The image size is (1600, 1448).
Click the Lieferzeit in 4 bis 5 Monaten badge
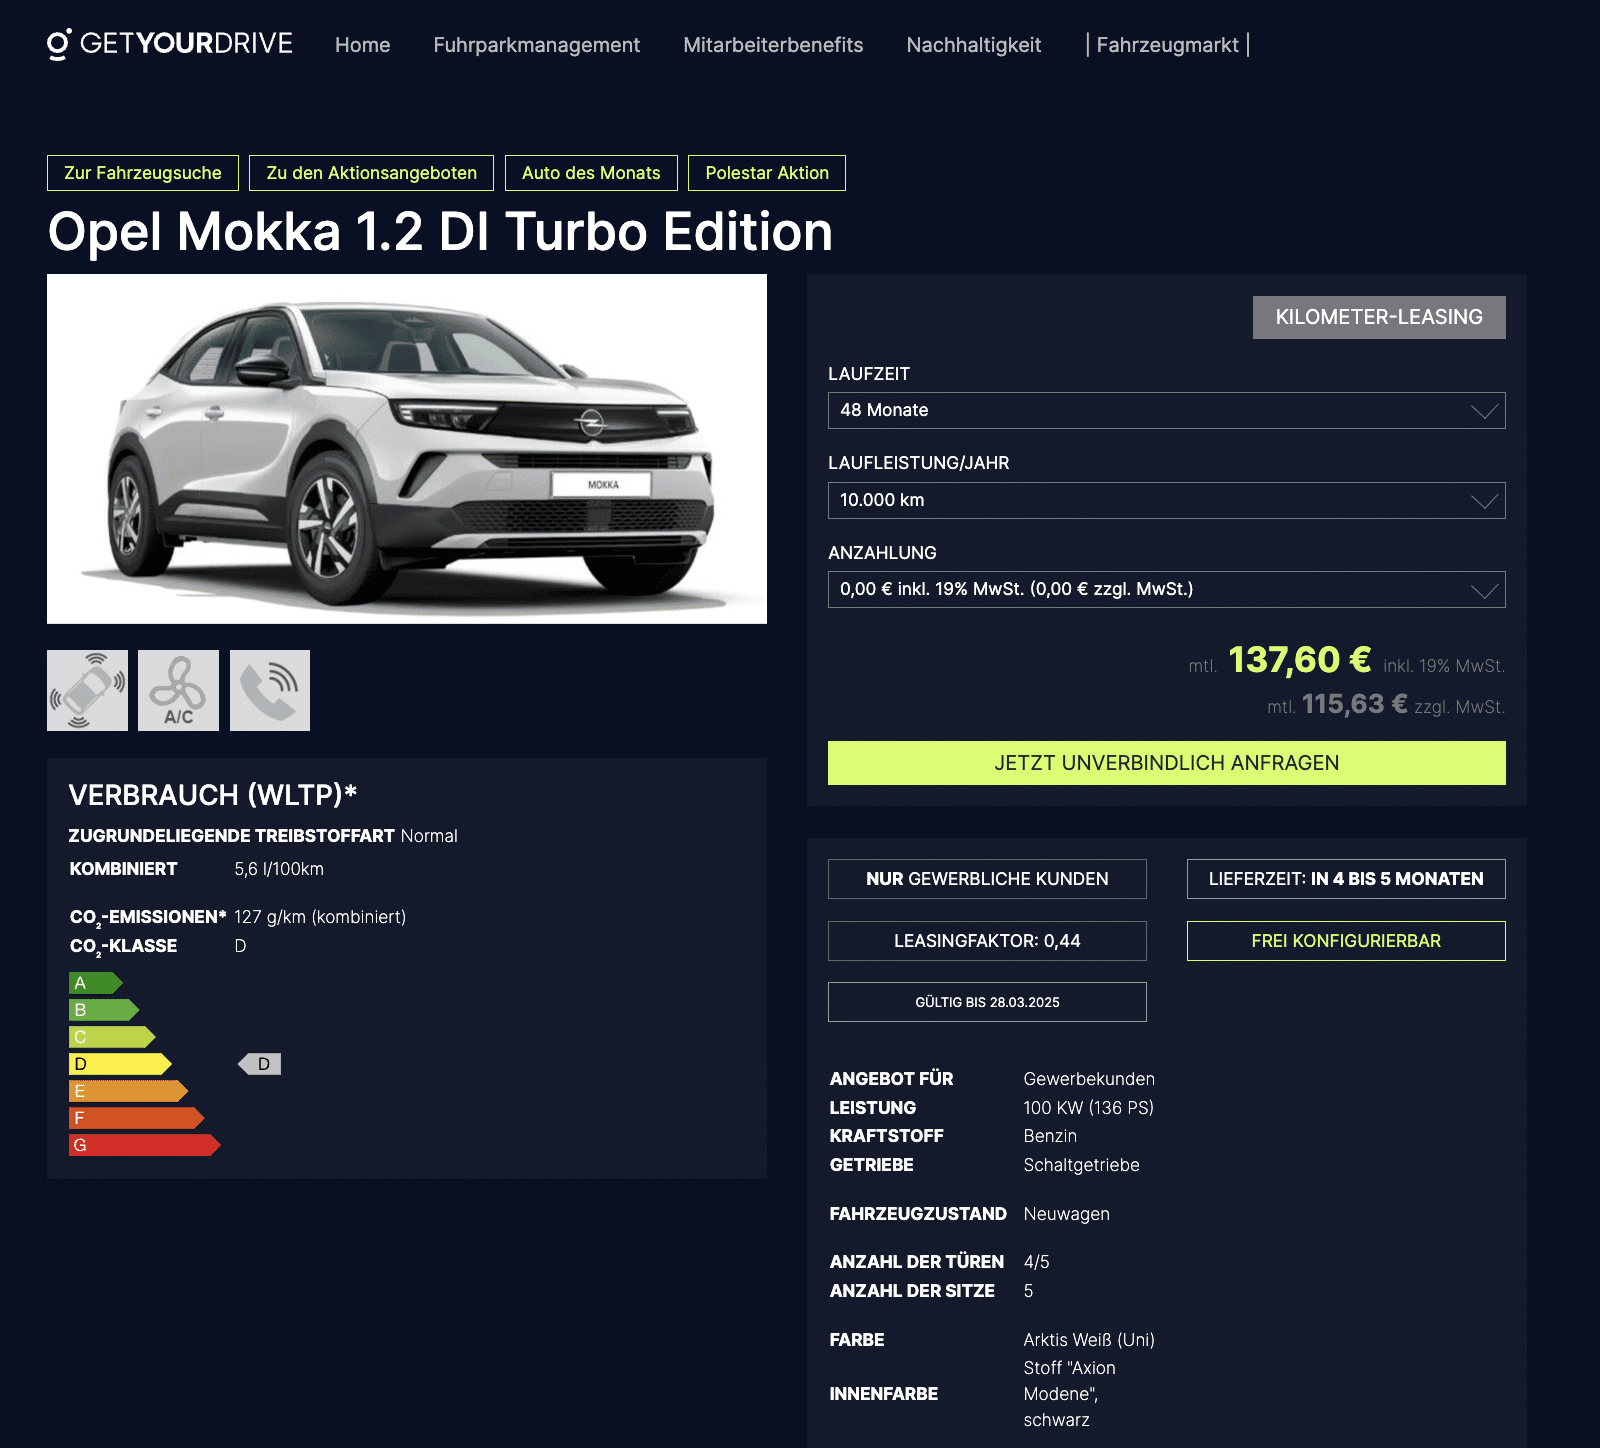click(x=1346, y=879)
